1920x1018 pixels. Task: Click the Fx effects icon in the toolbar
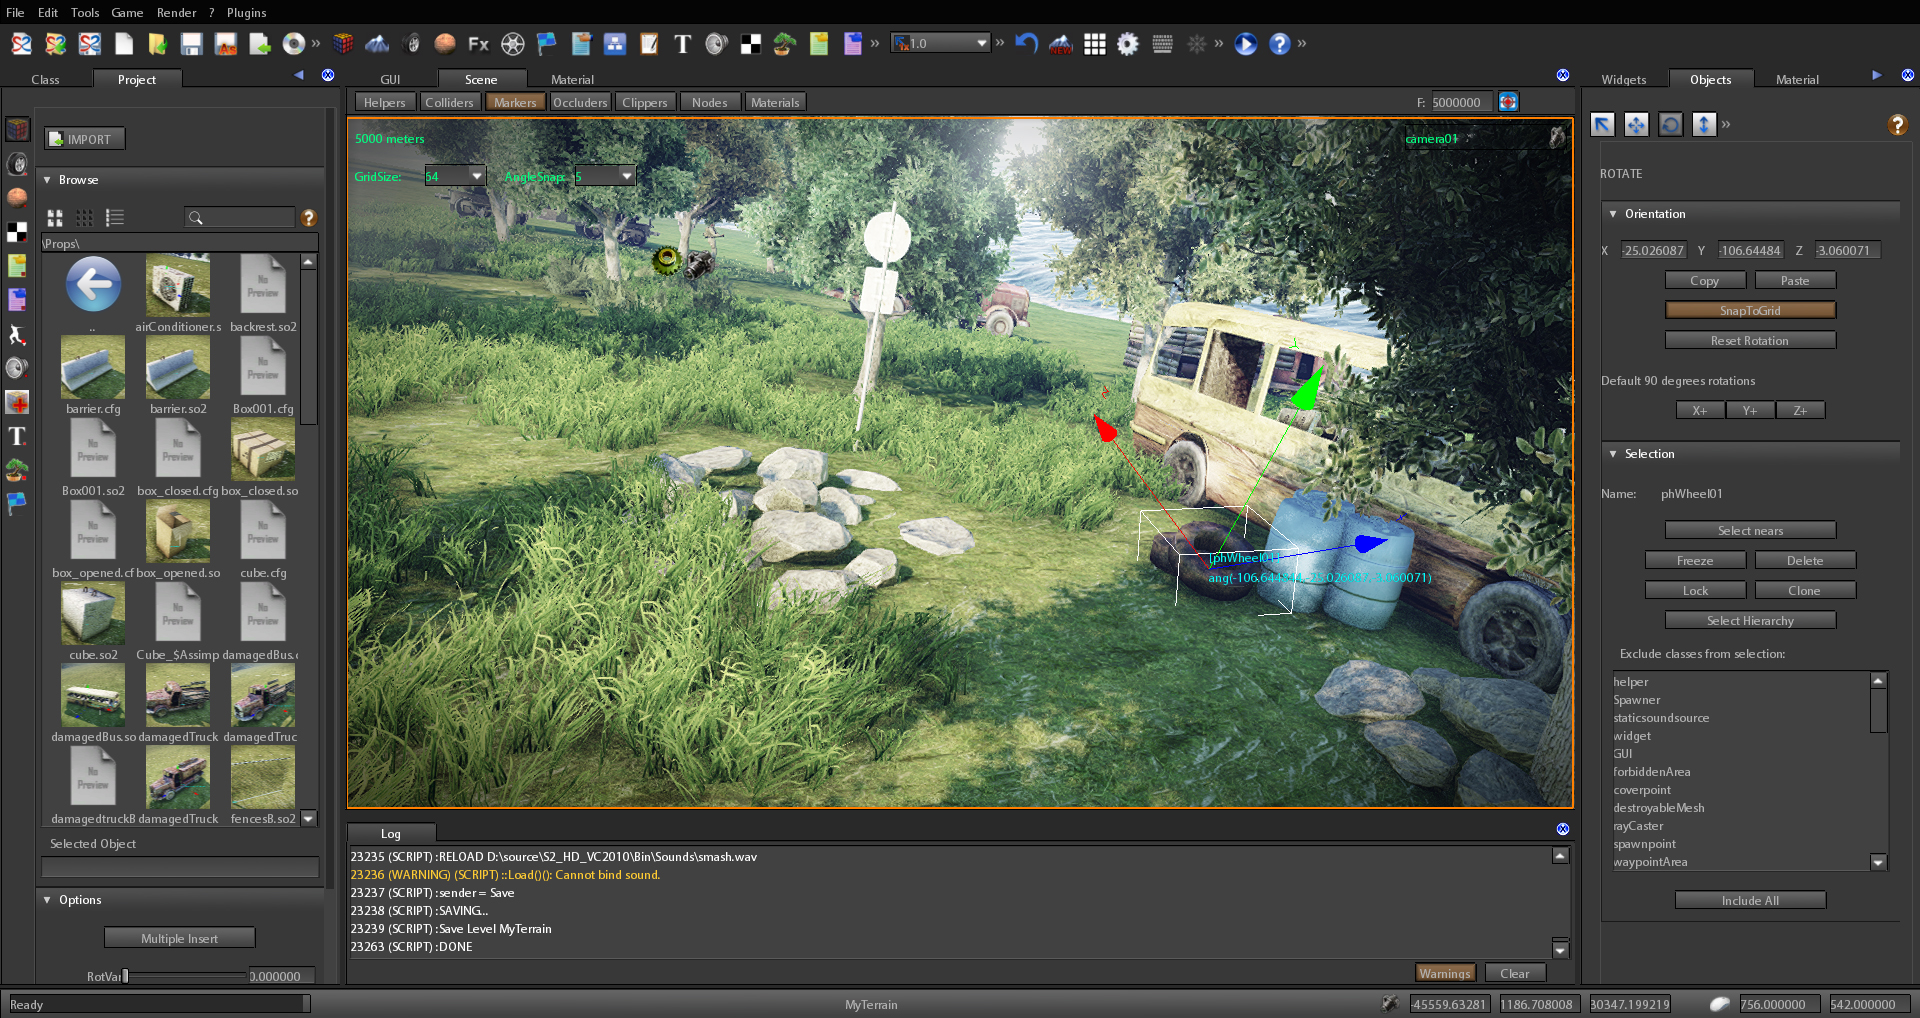478,44
